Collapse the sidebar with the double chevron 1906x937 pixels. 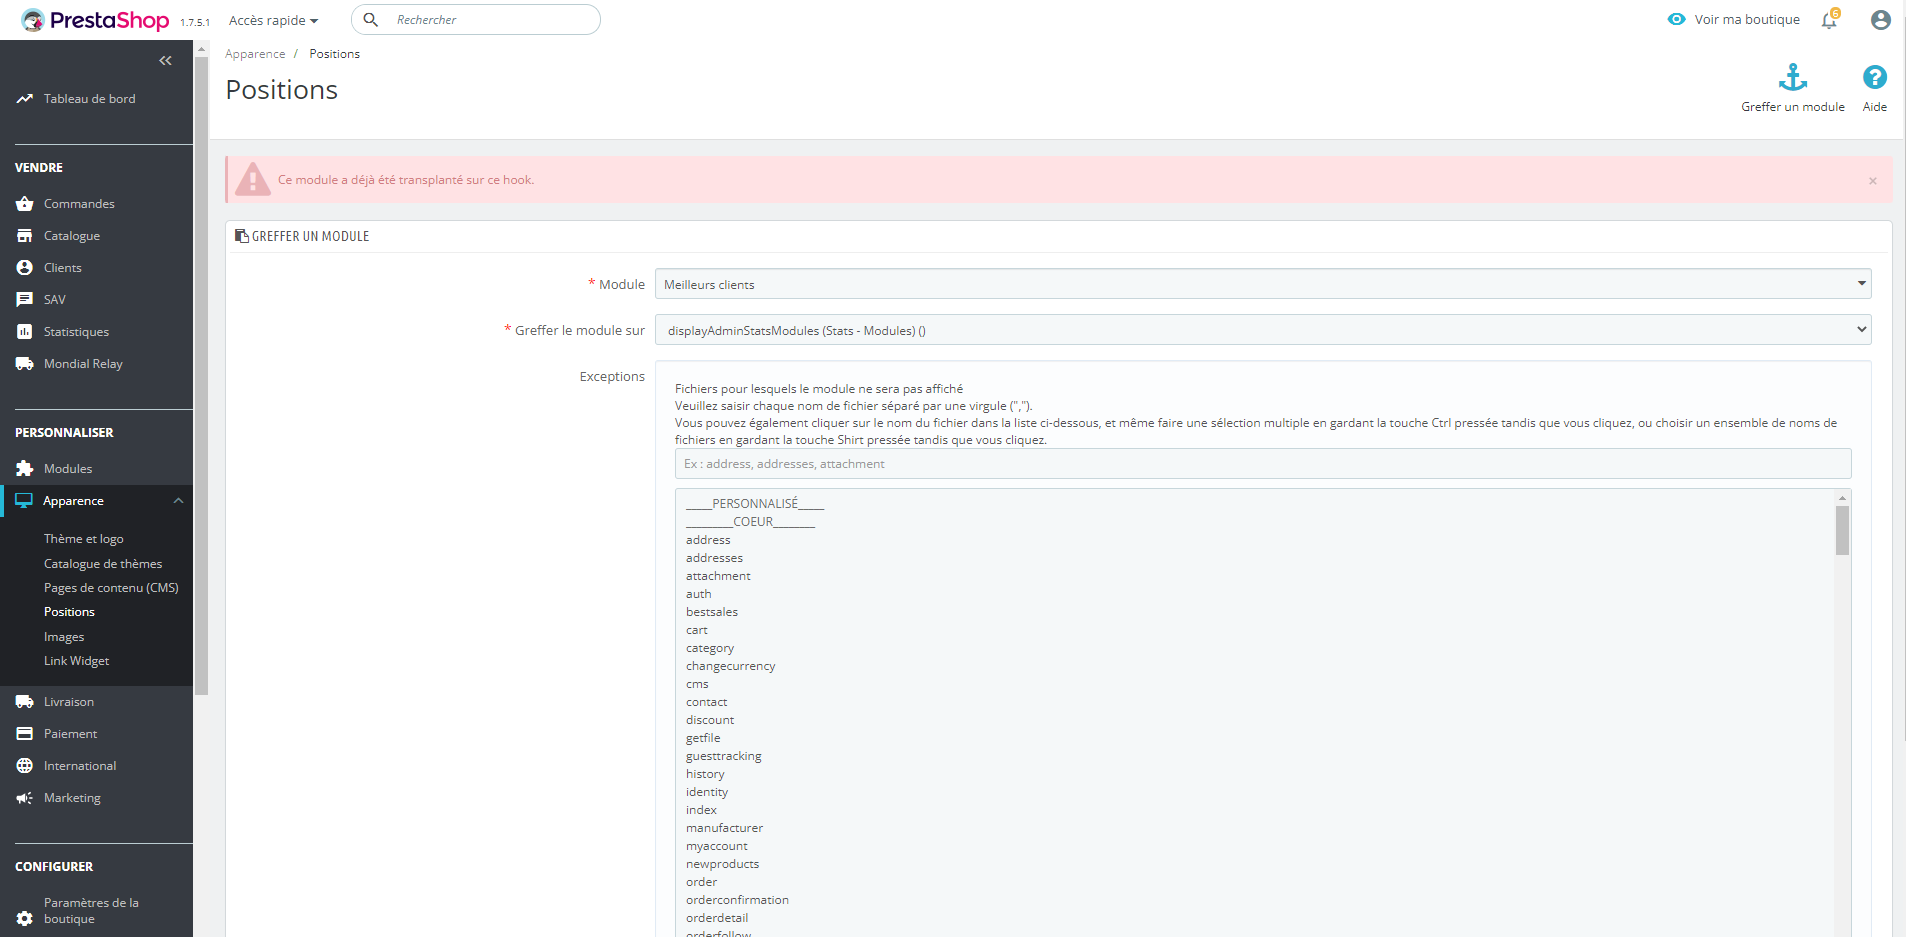(166, 61)
